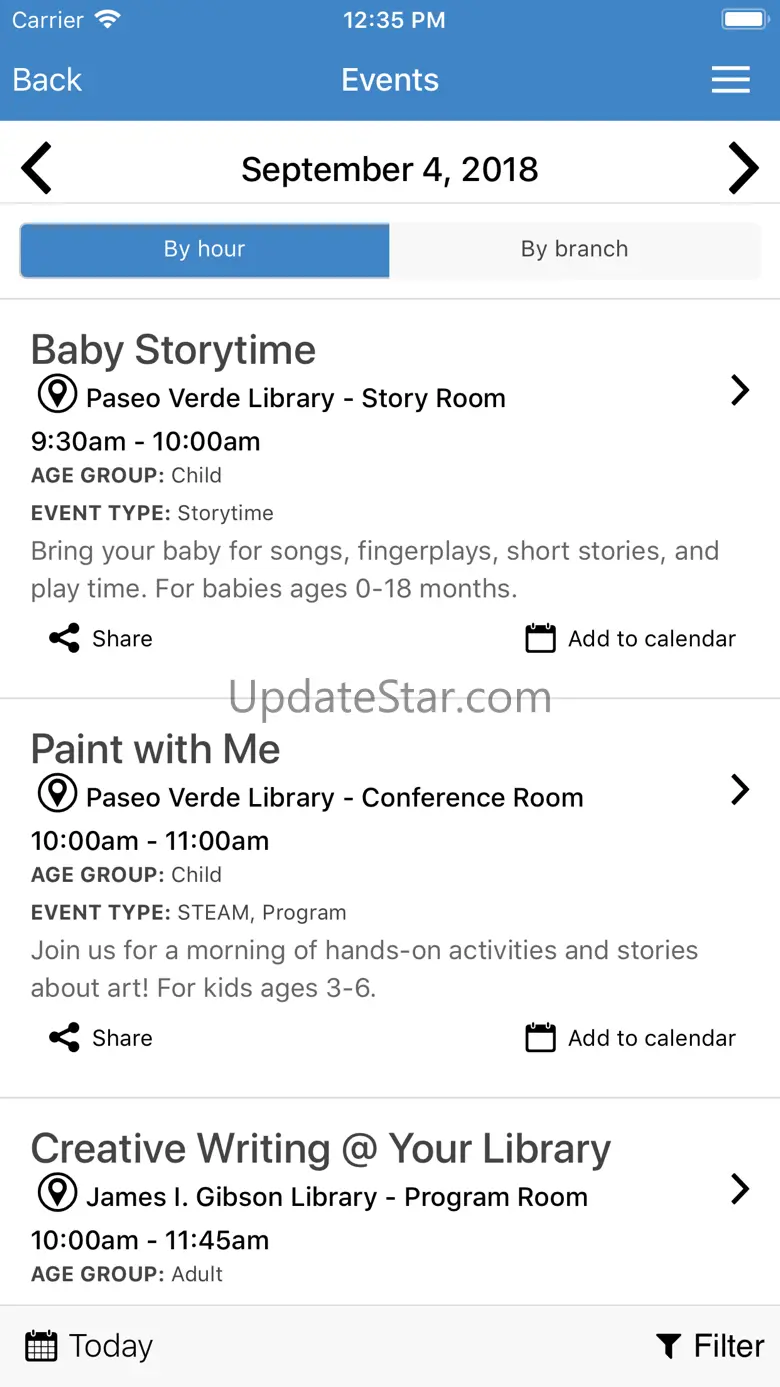Tap calendar icon for Baby Storytime
780x1387 pixels.
click(540, 639)
